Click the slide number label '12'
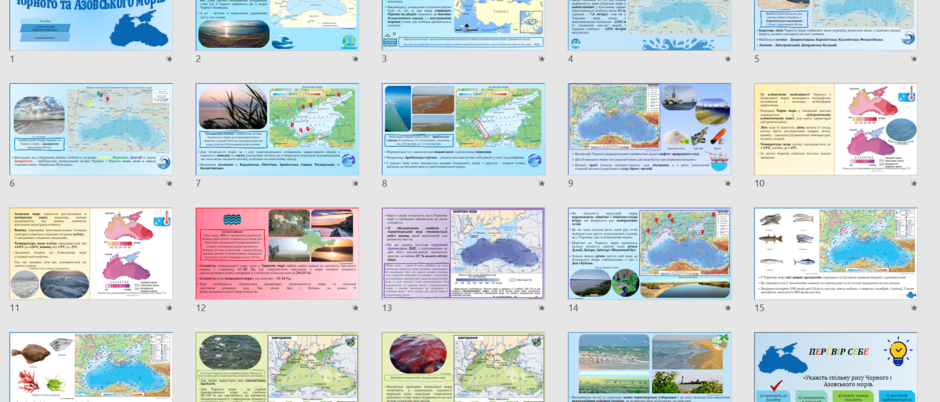The height and width of the screenshot is (402, 940). point(200,308)
